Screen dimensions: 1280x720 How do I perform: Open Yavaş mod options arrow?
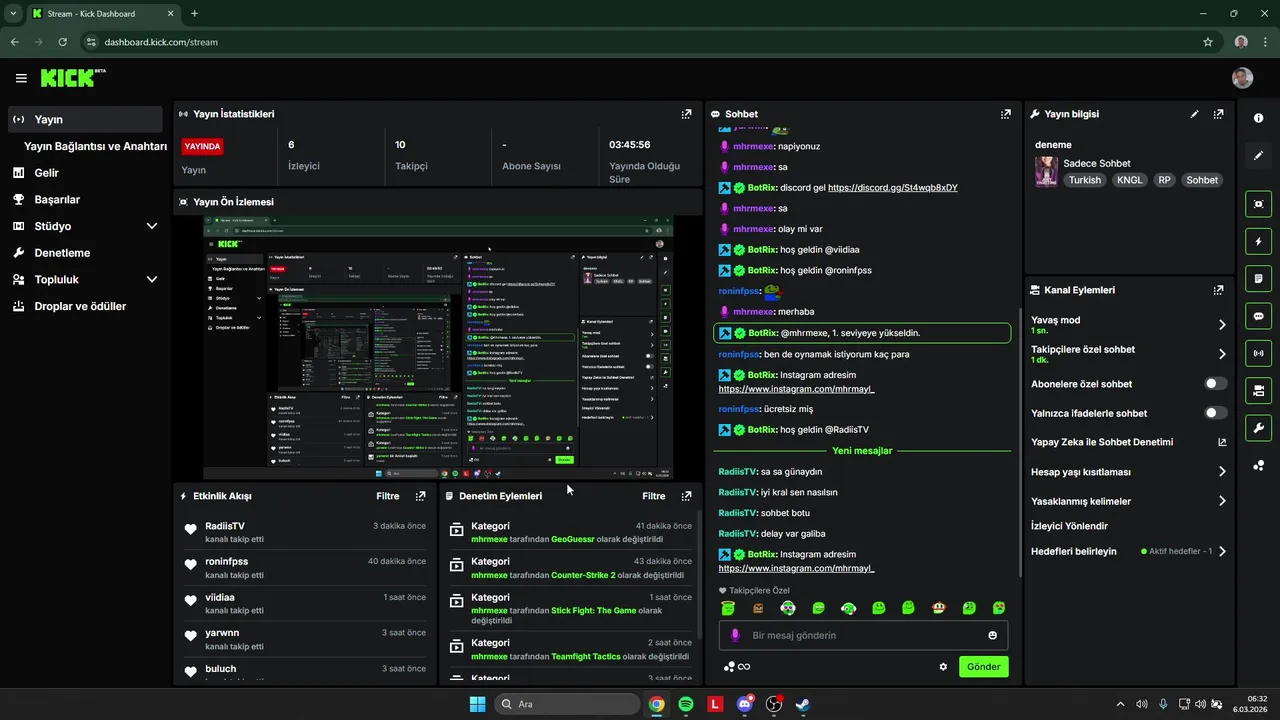tap(1222, 325)
